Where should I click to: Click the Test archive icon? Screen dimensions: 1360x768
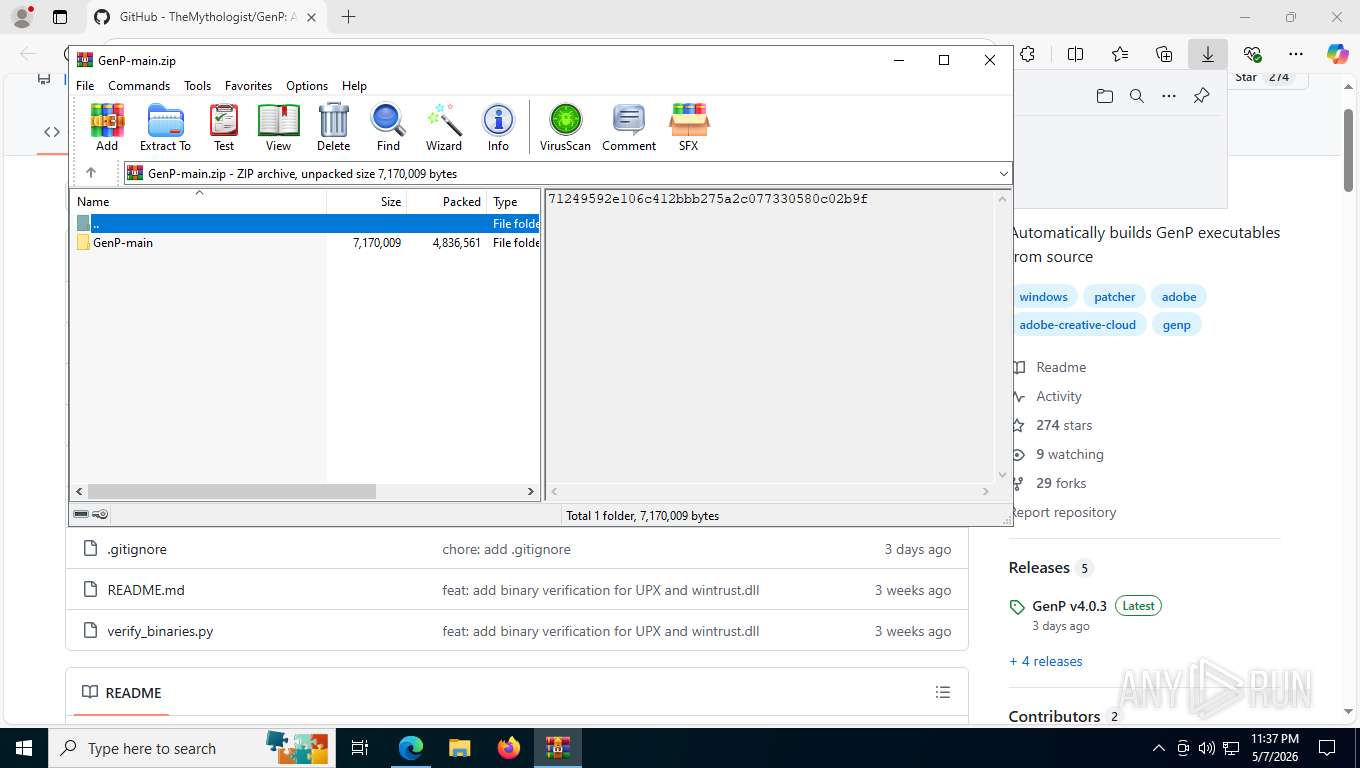[x=224, y=127]
